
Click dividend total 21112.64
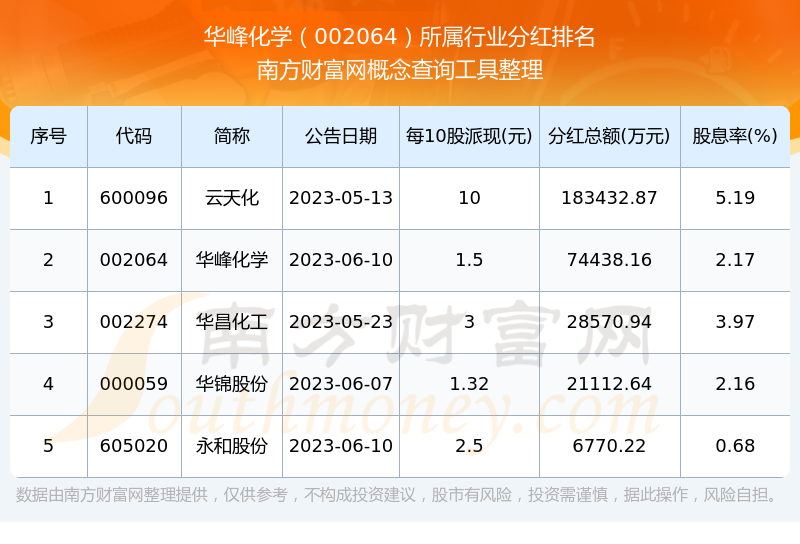click(609, 384)
